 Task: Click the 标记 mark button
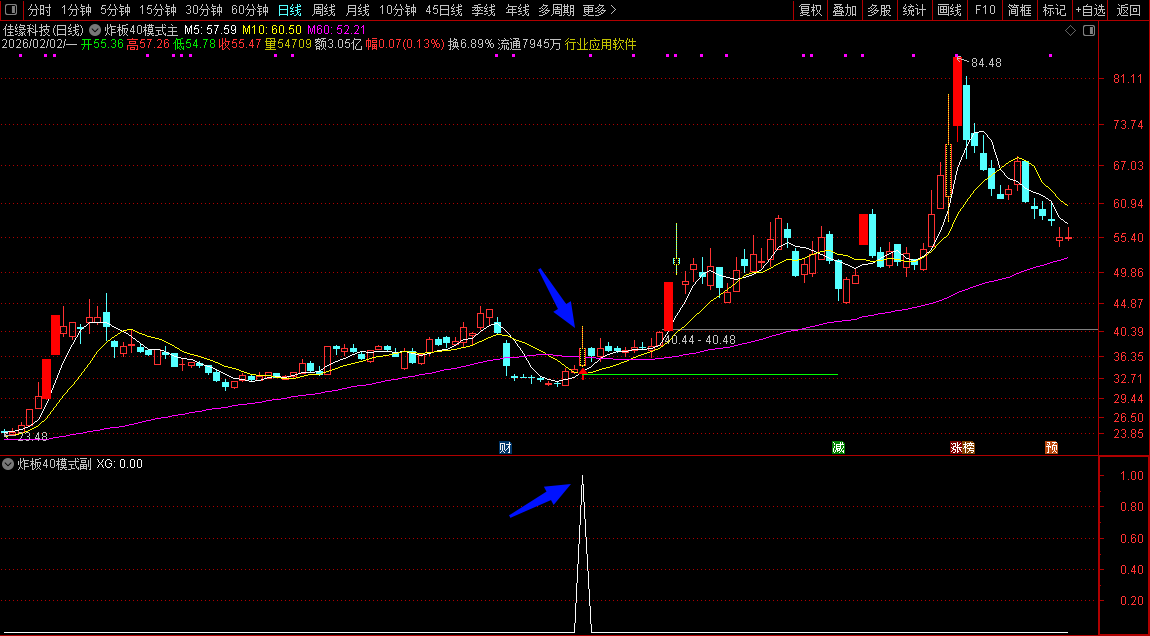point(1055,10)
